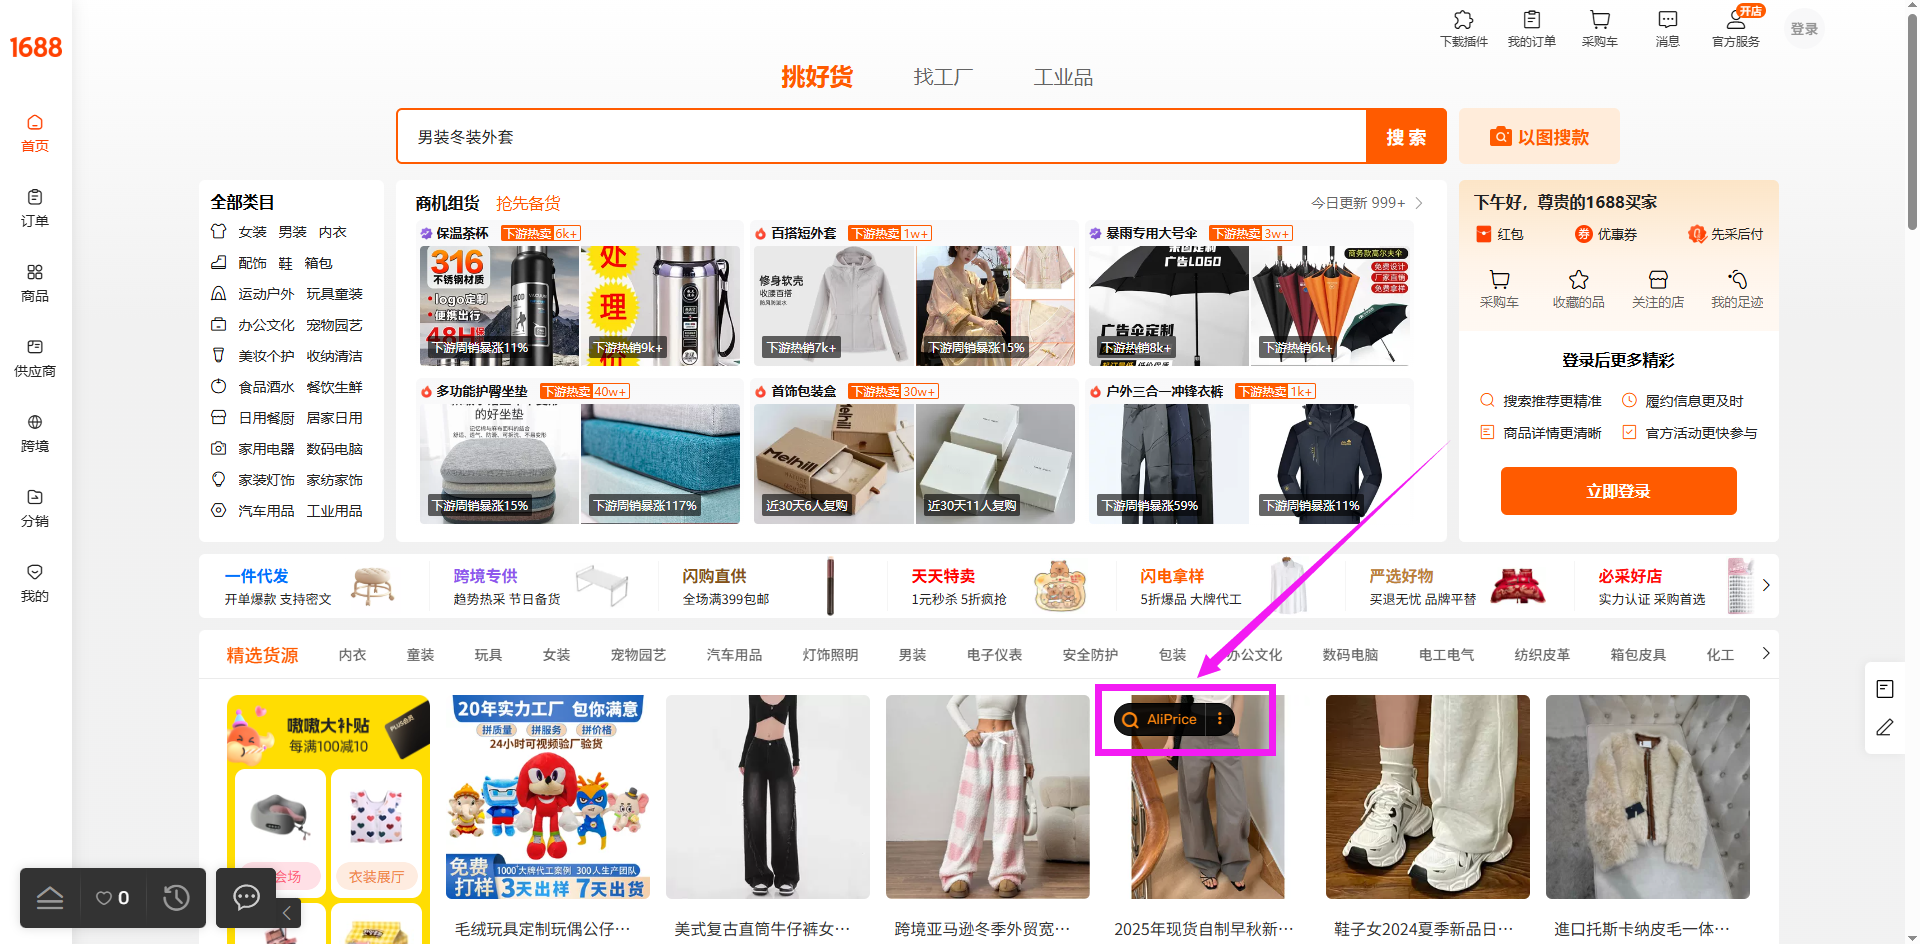Click the search input field
The height and width of the screenshot is (944, 1920).
[882, 137]
